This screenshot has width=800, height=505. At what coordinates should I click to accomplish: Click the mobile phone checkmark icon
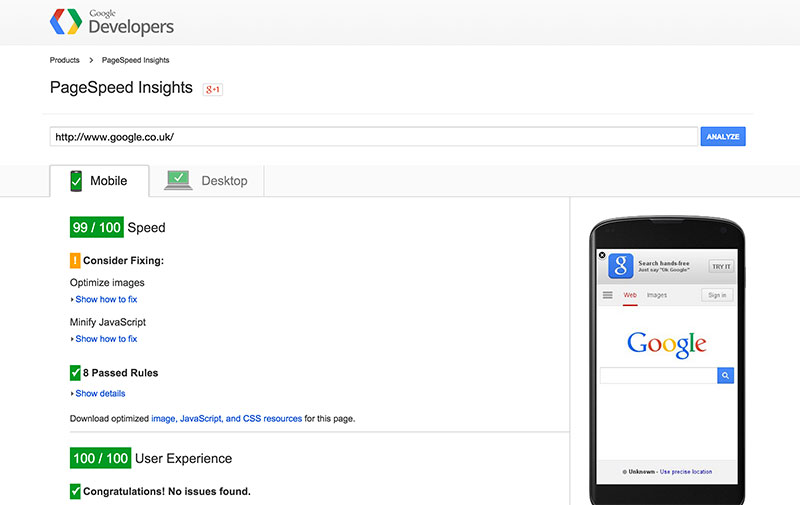coord(76,181)
